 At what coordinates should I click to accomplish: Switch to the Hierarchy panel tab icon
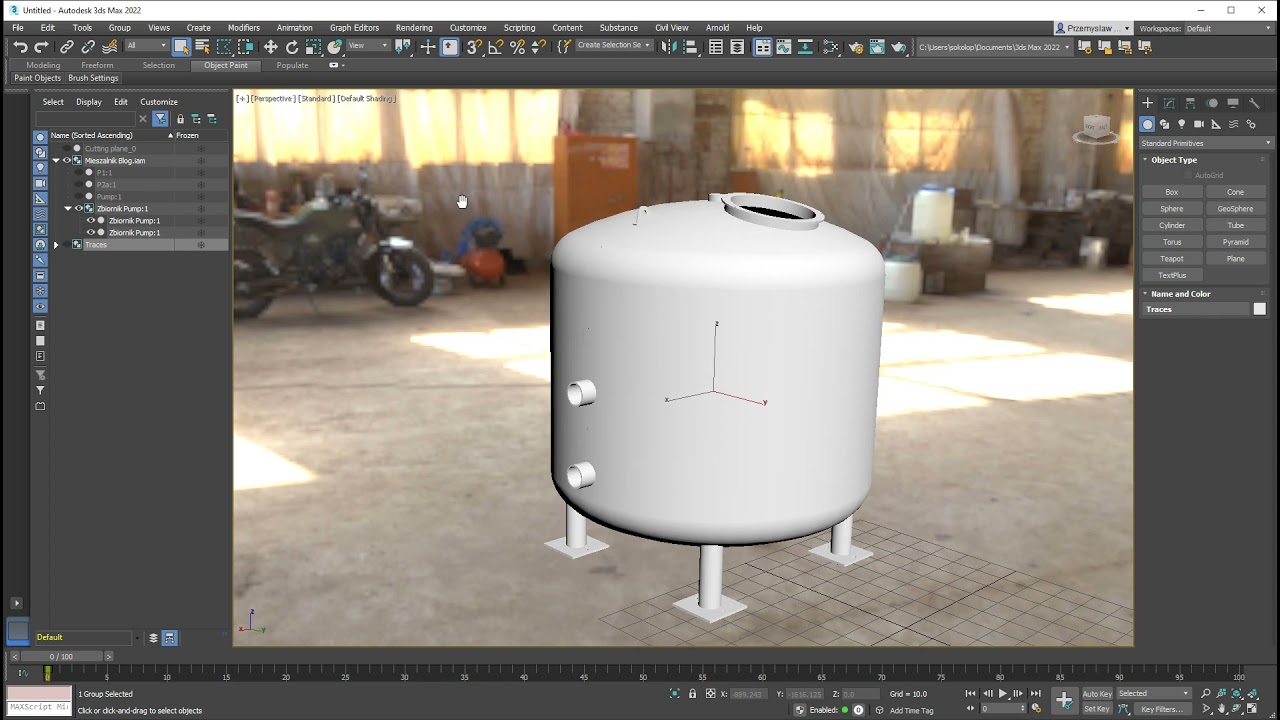click(x=1190, y=103)
